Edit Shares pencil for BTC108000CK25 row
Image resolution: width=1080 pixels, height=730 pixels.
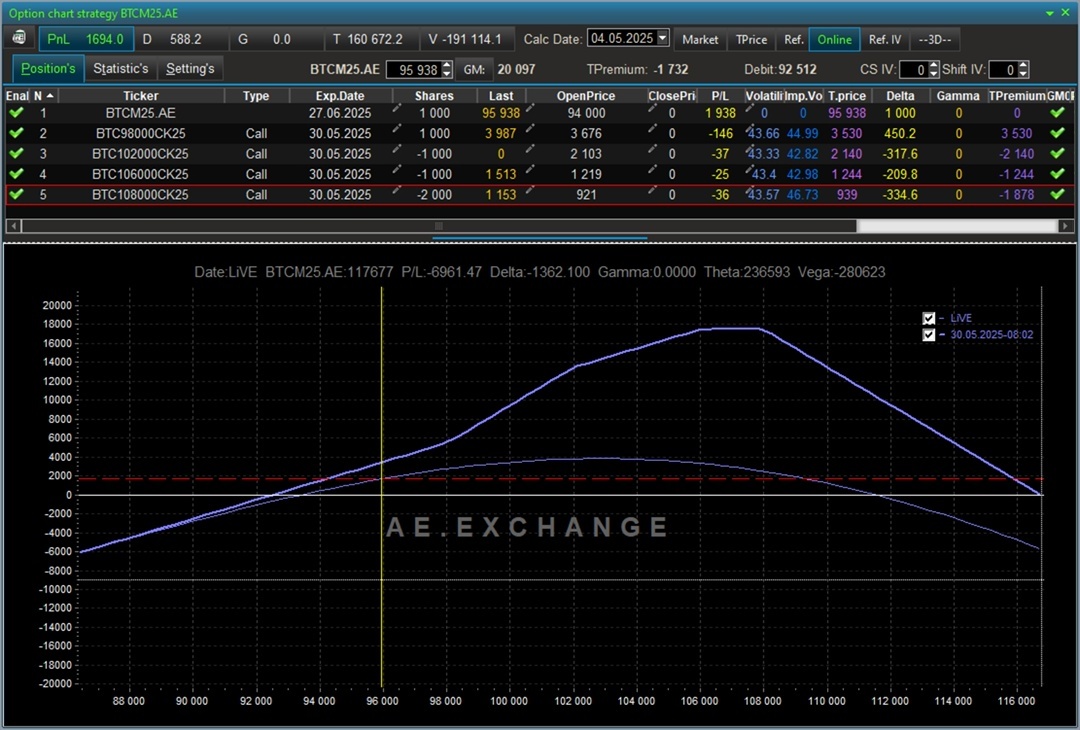click(397, 190)
